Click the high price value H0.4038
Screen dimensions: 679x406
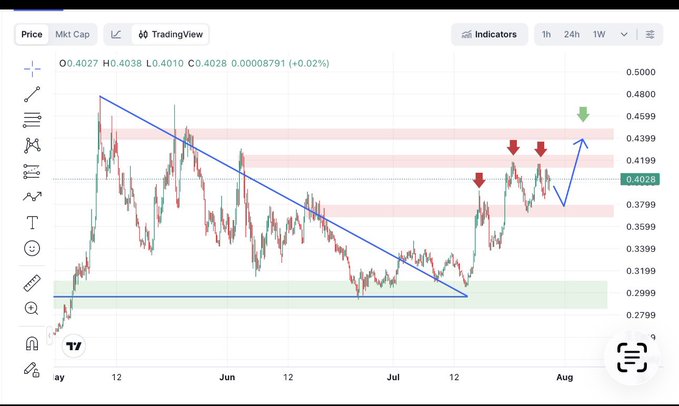tap(122, 63)
